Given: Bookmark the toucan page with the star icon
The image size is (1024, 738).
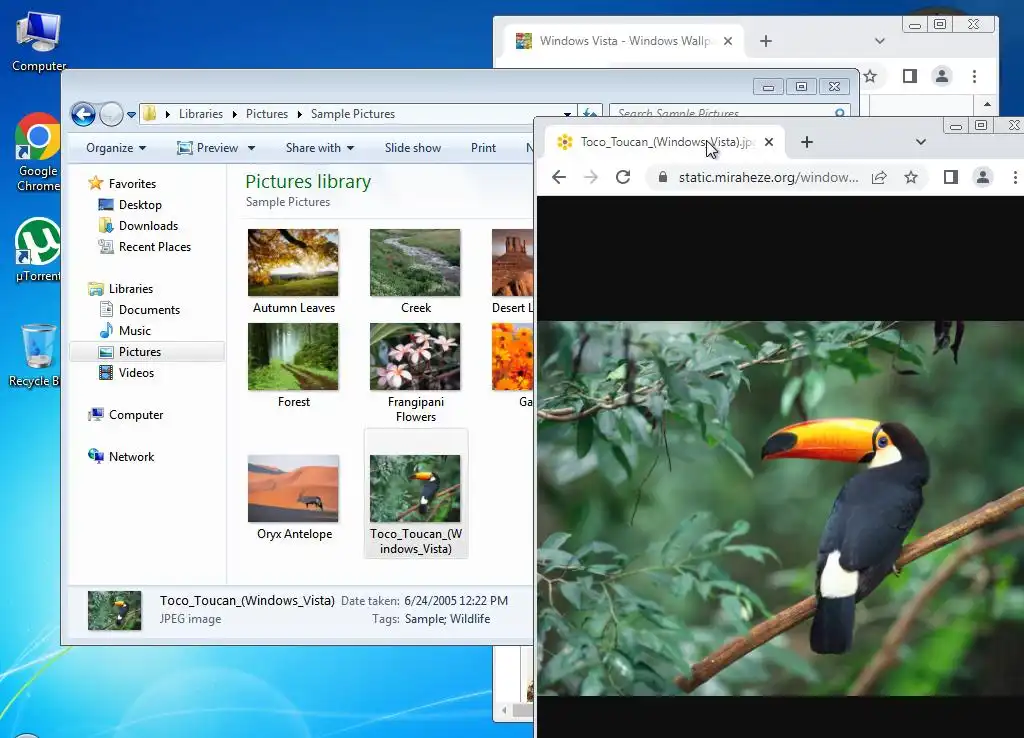Looking at the screenshot, I should click(x=911, y=177).
